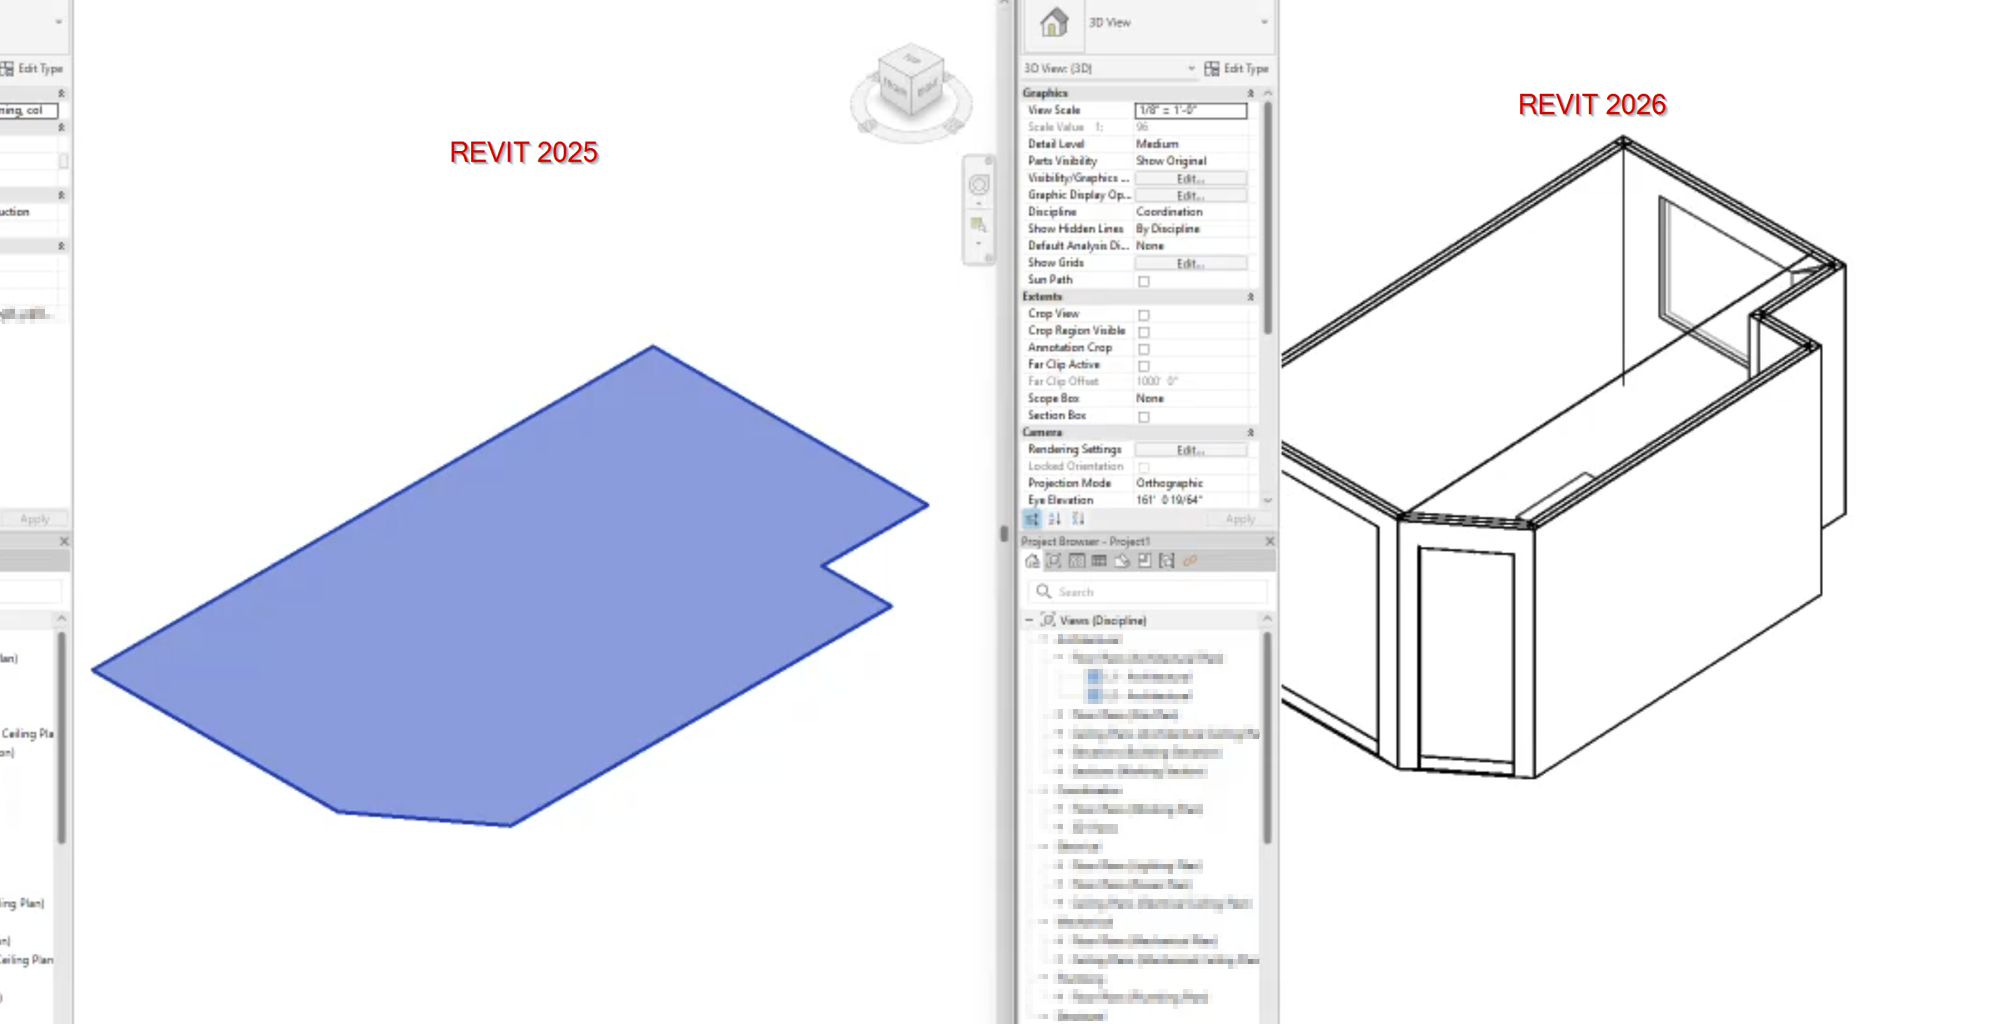2013x1024 pixels.
Task: Click the right Properties panel vertical scrollbar
Action: tap(1267, 217)
